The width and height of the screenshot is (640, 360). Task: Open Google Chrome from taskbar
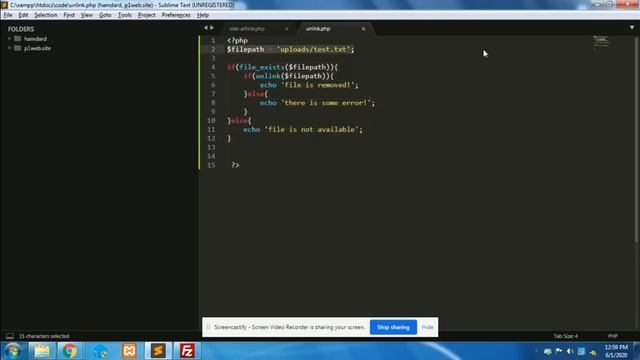click(70, 351)
